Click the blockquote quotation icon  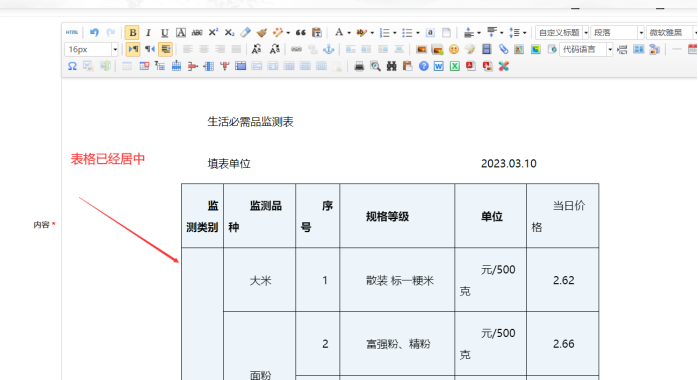coord(300,32)
